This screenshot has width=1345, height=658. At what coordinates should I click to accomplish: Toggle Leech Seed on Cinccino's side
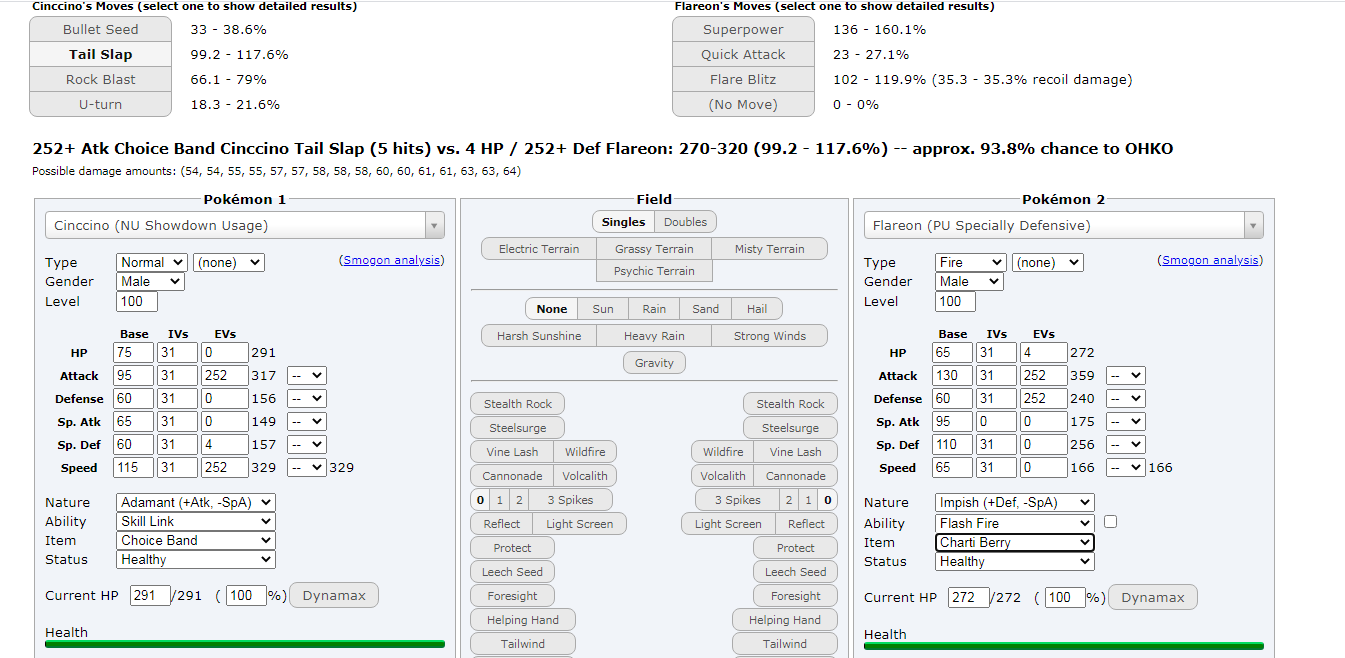pos(512,572)
